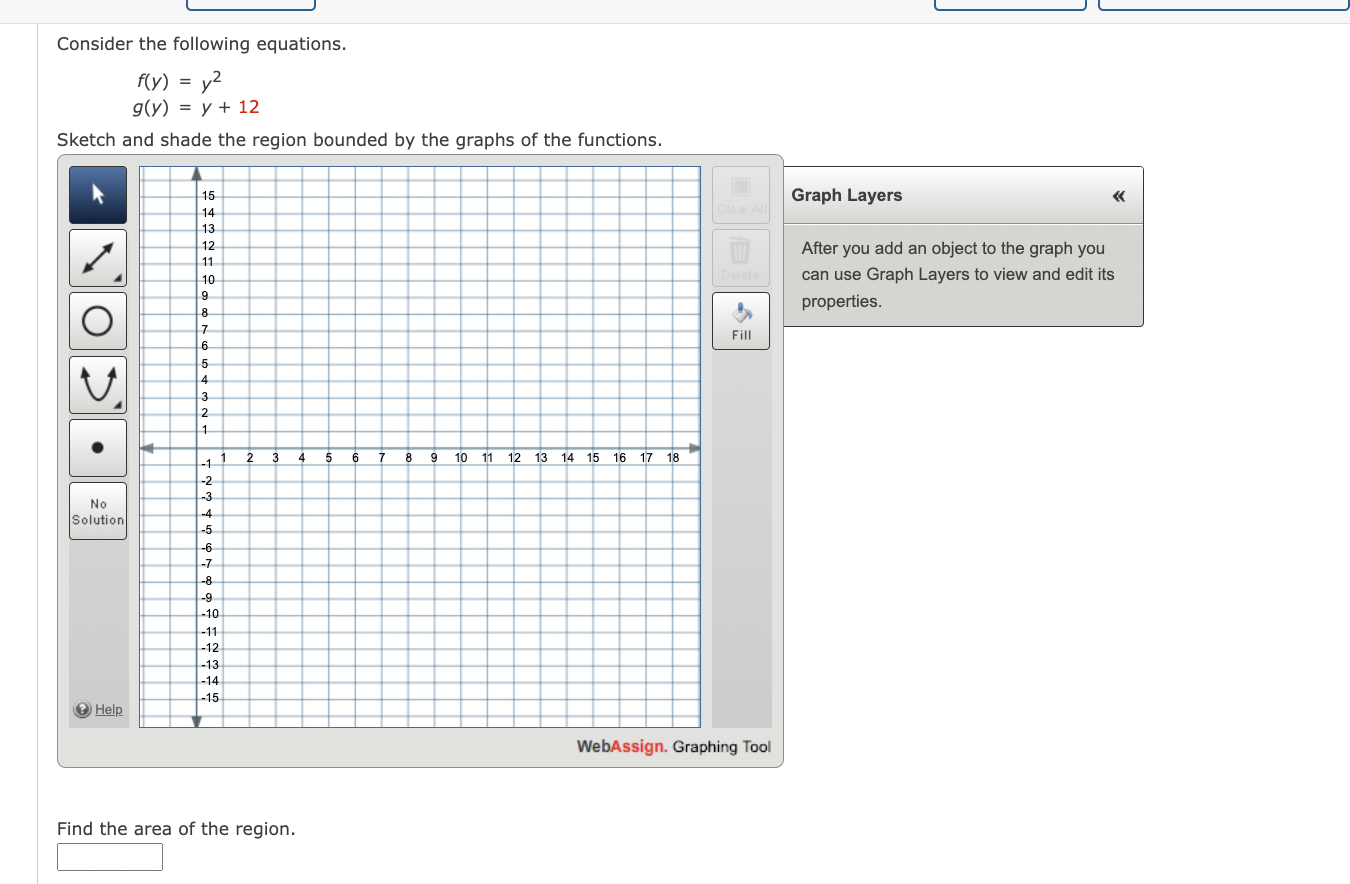Viewport: 1350px width, 884px height.
Task: Select the arrow selection tool
Action: (97, 194)
